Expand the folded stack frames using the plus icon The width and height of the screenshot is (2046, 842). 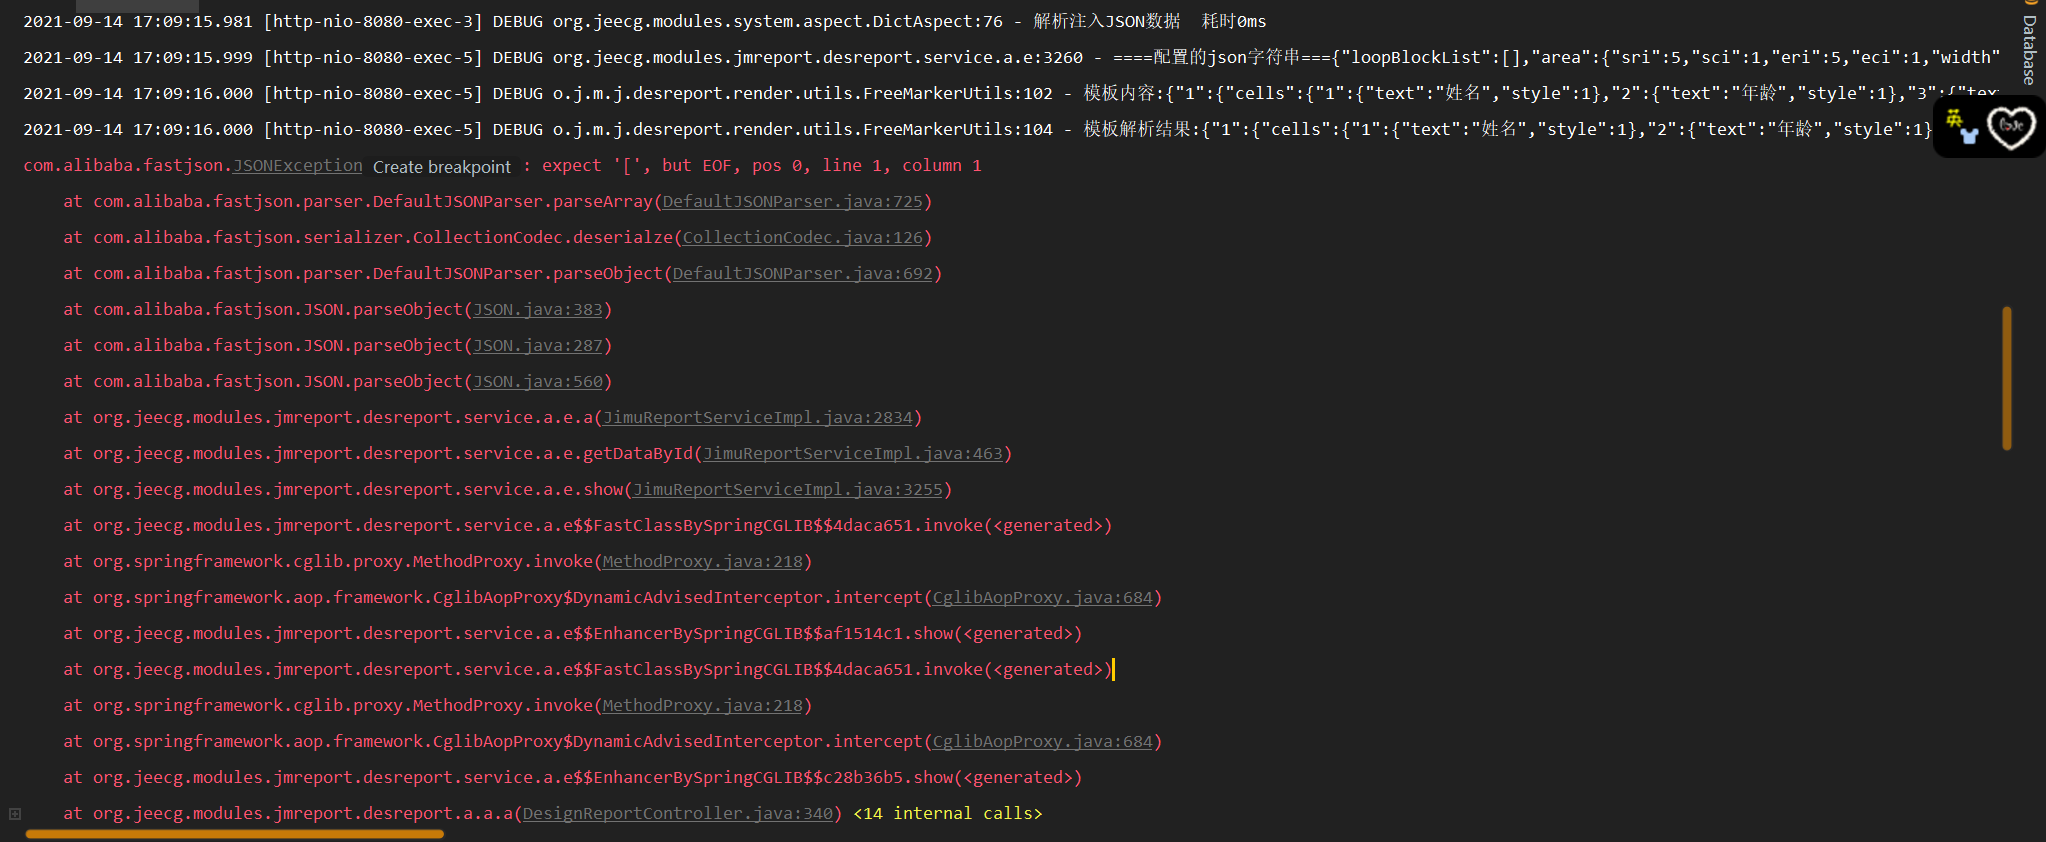[x=15, y=814]
